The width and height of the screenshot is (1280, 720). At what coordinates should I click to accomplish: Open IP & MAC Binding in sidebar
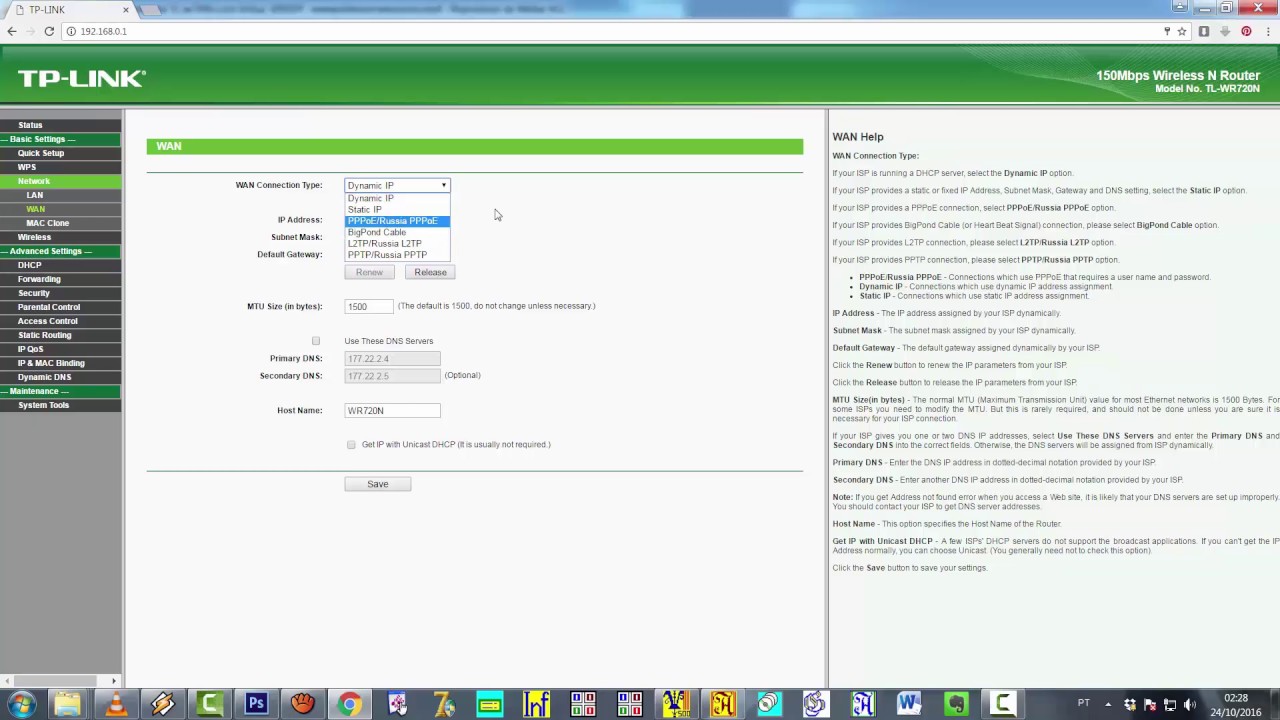(51, 363)
